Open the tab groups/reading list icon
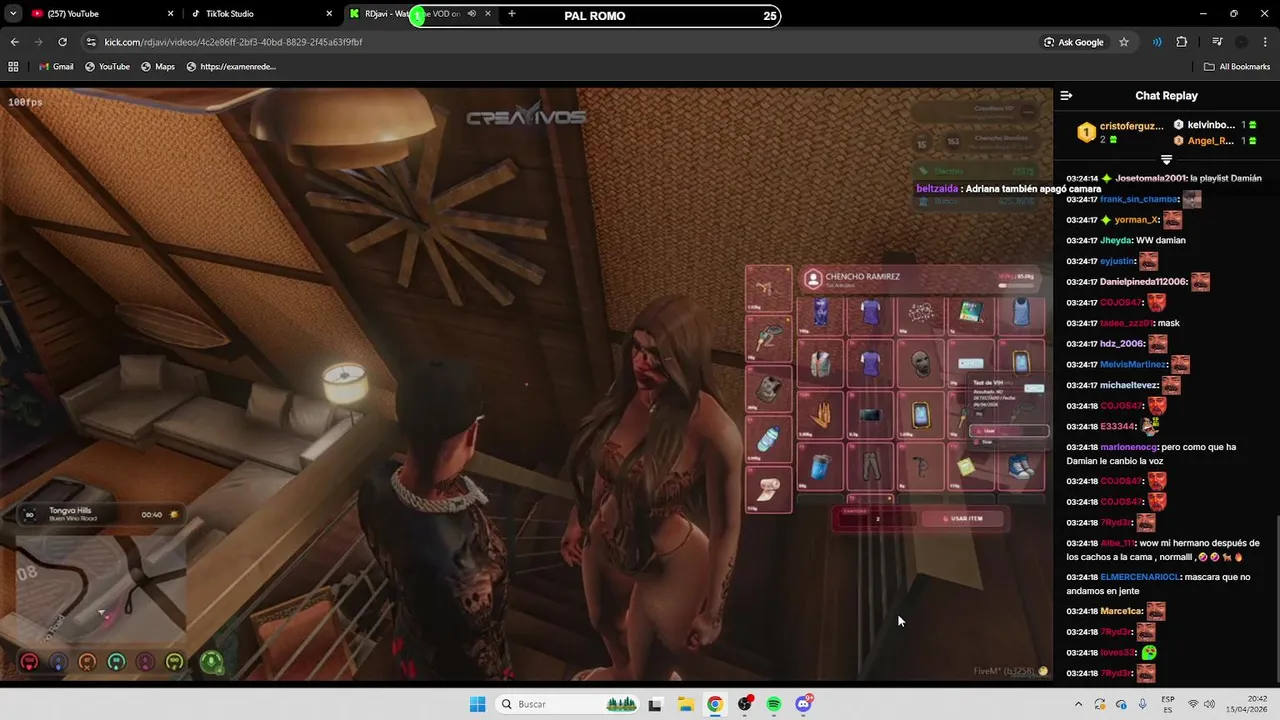The image size is (1280, 720). tap(1217, 42)
